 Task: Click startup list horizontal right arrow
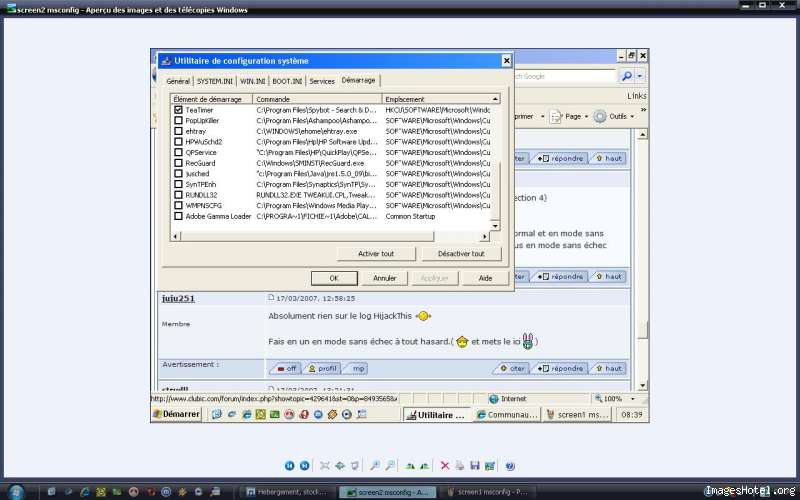tap(484, 236)
